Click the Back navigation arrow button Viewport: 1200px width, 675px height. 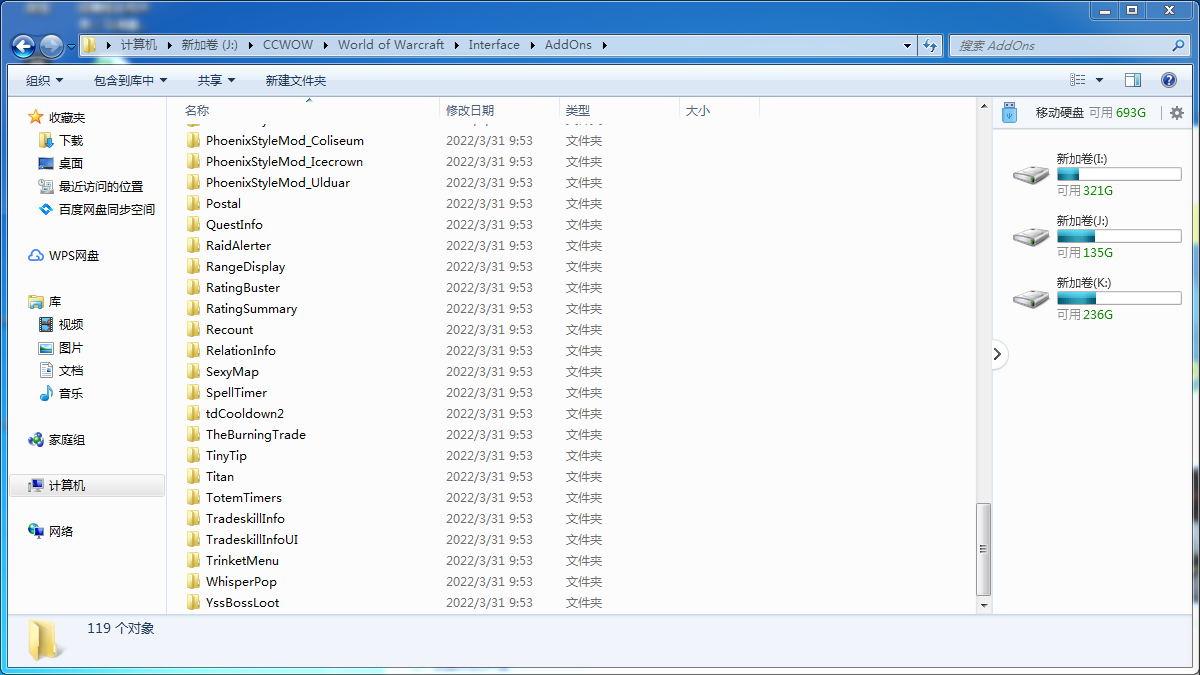(x=24, y=45)
